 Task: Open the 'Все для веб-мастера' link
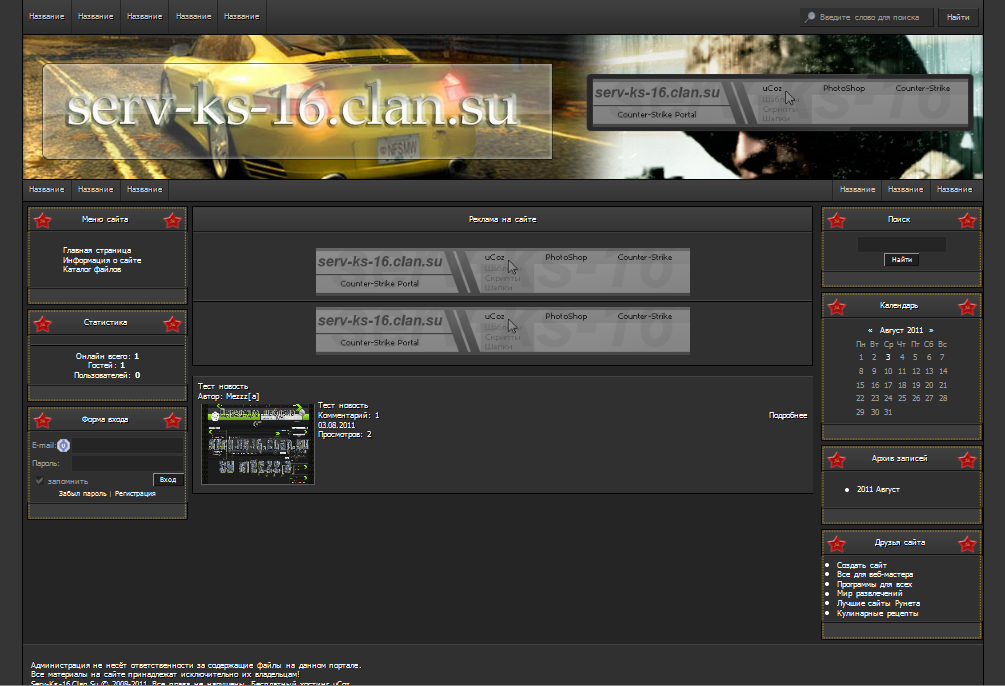pyautogui.click(x=875, y=574)
